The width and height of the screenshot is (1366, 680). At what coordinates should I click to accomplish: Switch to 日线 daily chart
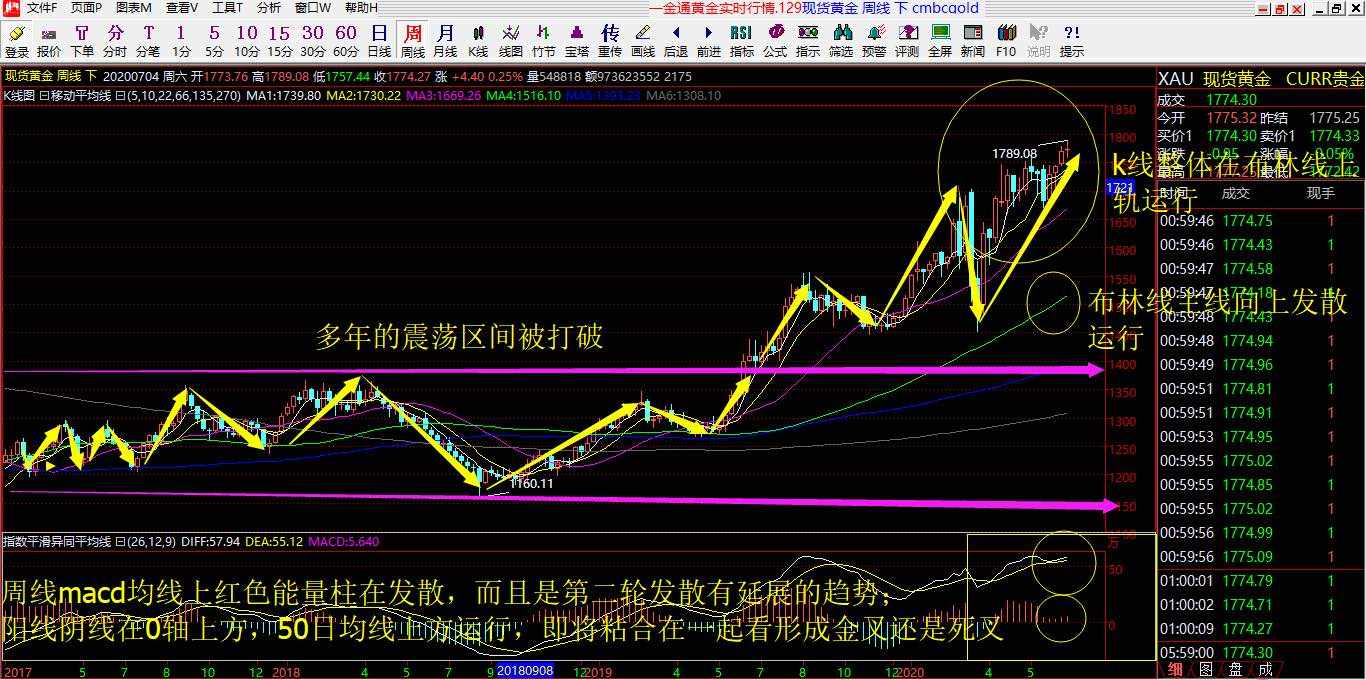[379, 41]
